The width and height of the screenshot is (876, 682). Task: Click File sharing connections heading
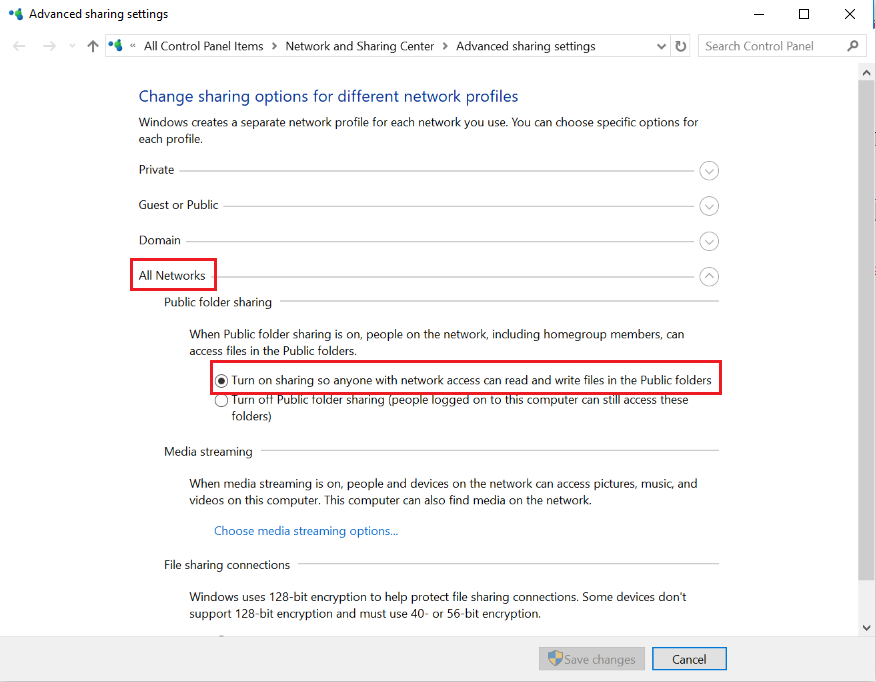(x=227, y=565)
